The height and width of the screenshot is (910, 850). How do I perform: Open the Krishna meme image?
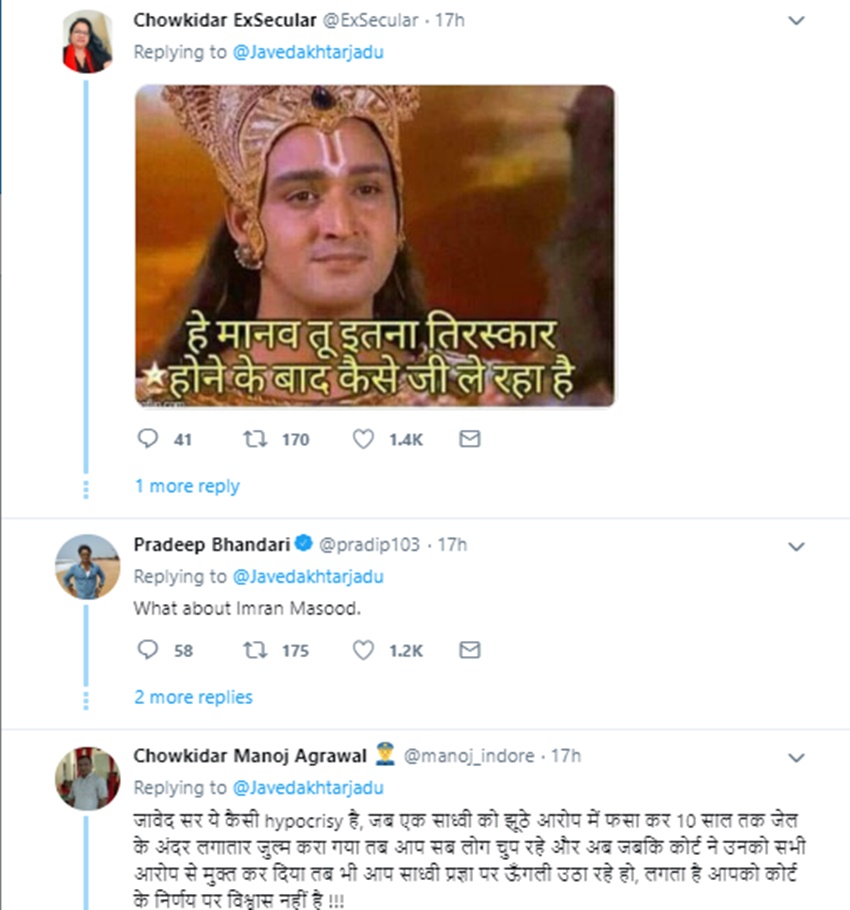[375, 245]
